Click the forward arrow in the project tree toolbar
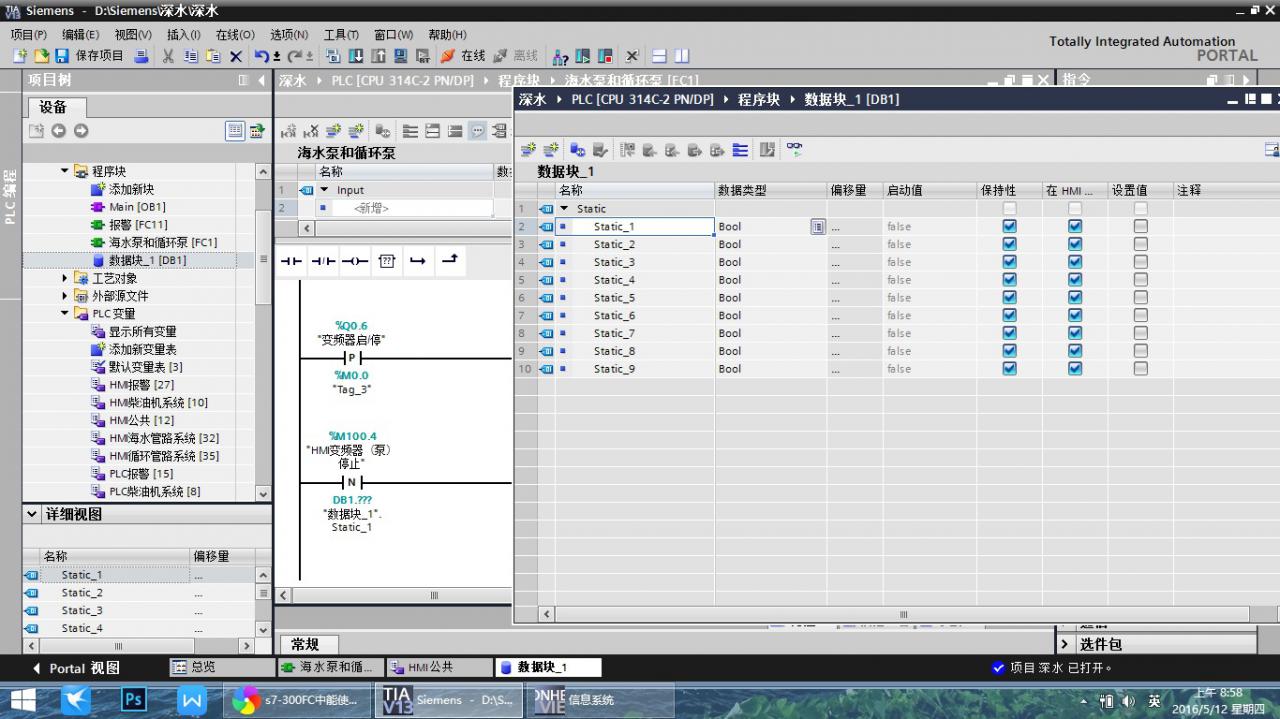Screen dimensions: 1280x719 81,131
